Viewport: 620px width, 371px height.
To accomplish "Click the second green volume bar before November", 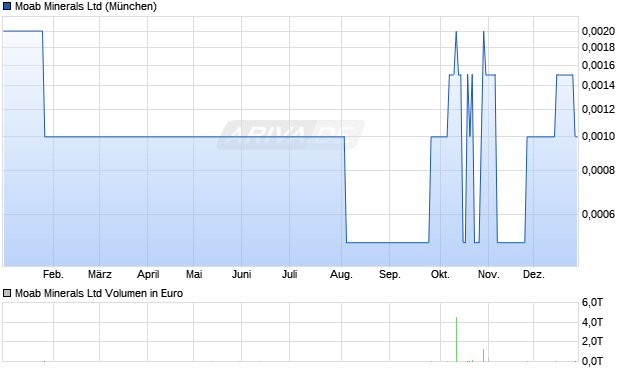I will coord(483,355).
